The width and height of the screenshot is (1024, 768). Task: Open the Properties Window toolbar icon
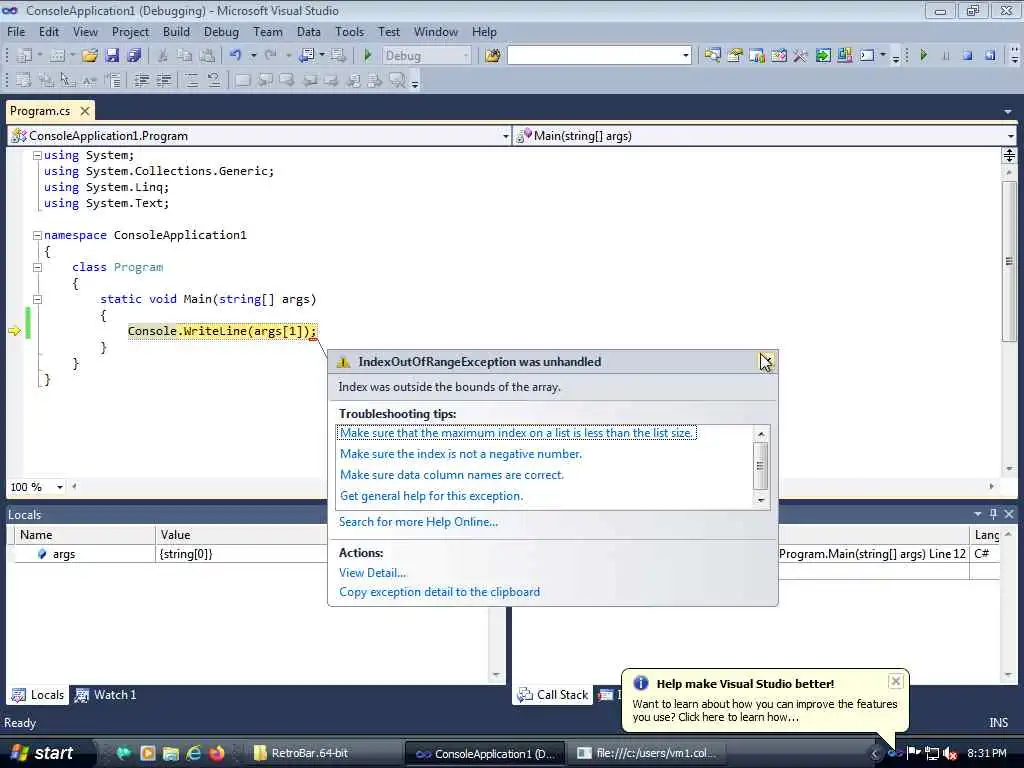pos(735,56)
